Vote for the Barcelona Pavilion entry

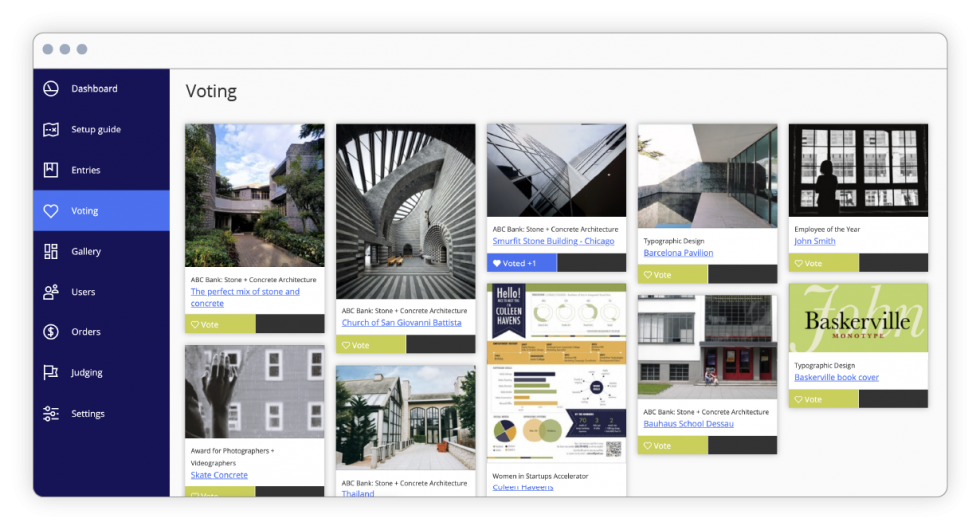[x=672, y=274]
